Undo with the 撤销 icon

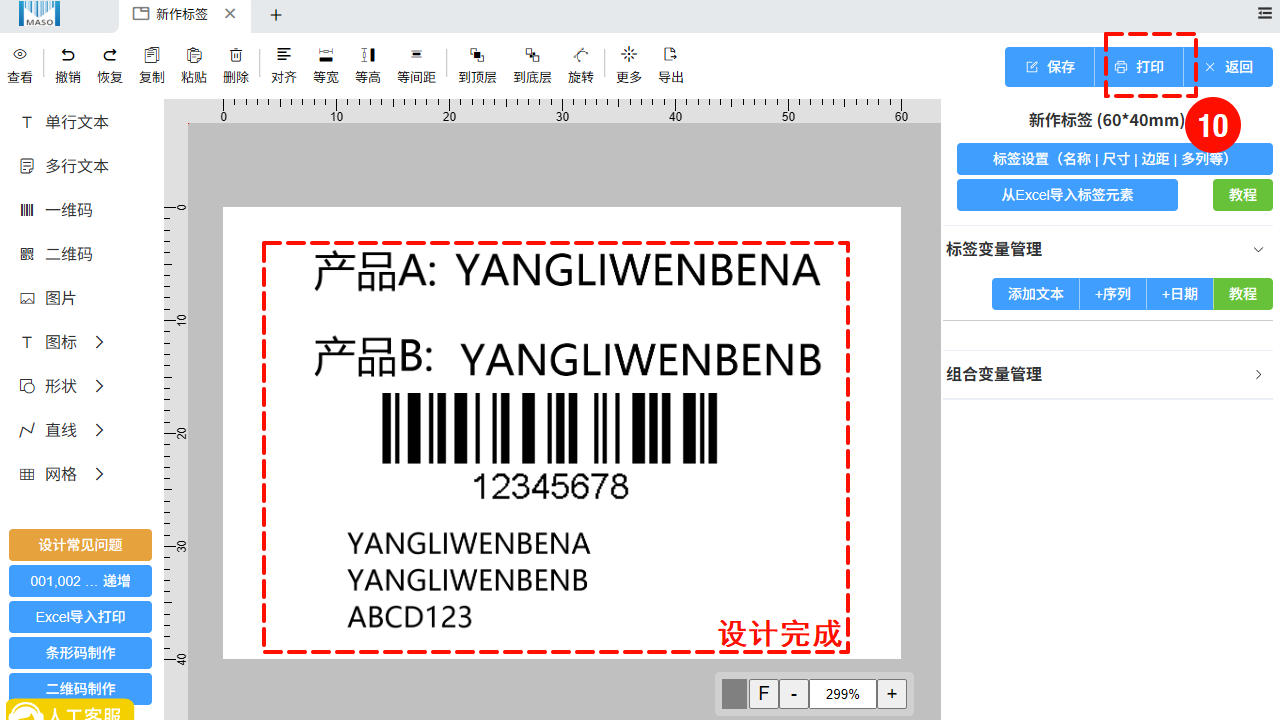coord(68,55)
